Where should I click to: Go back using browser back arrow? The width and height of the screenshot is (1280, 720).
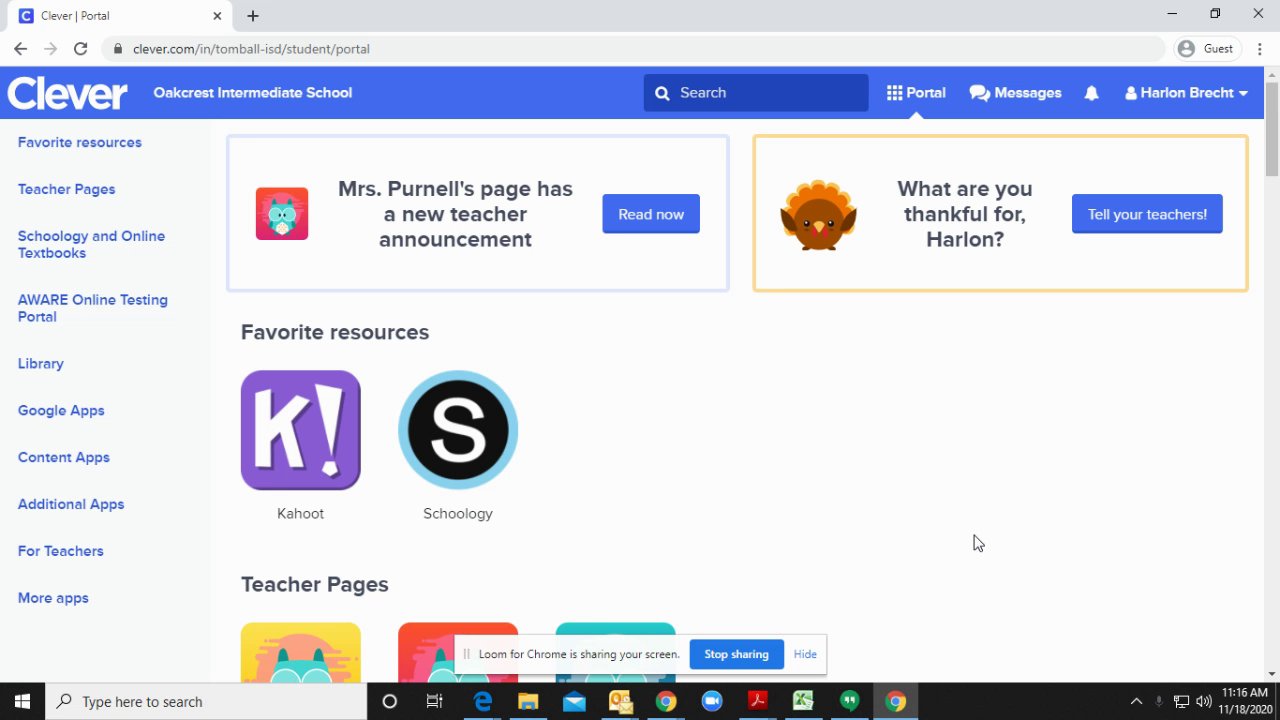click(x=20, y=48)
